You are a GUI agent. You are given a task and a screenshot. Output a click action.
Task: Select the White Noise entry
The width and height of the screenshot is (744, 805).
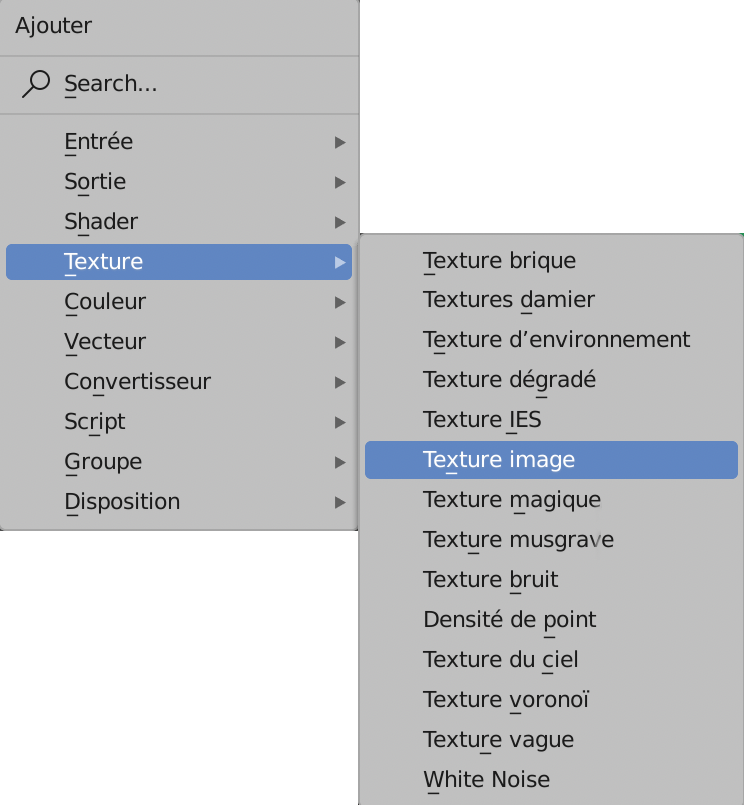click(486, 780)
